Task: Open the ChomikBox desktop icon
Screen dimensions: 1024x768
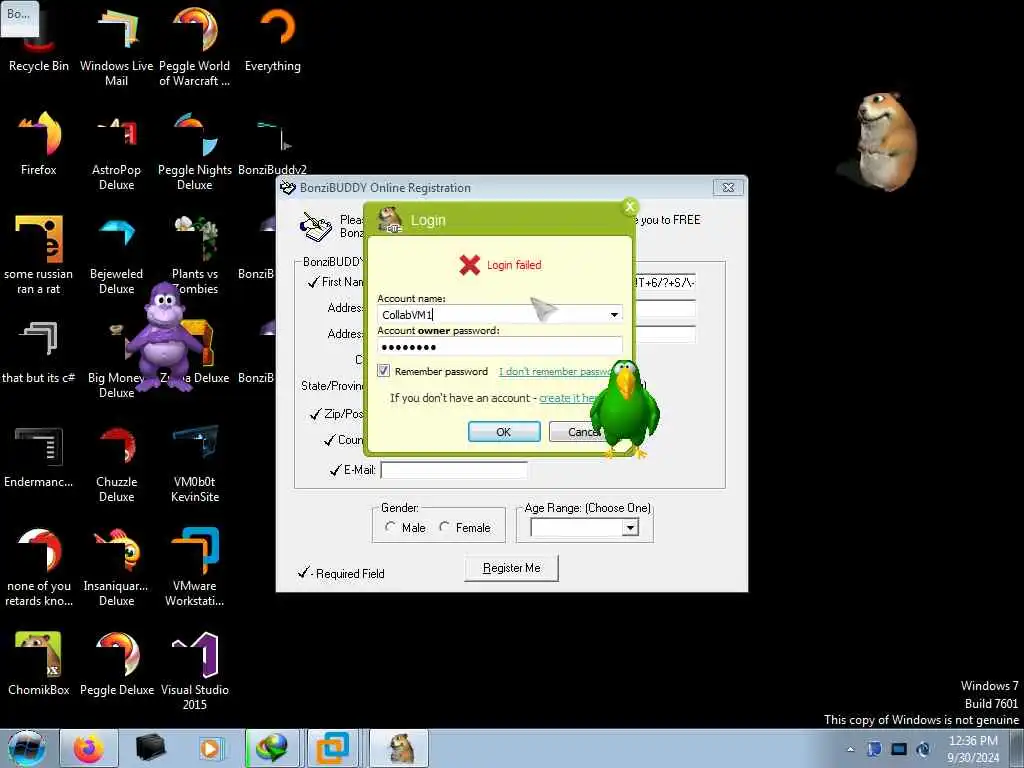Action: (39, 663)
